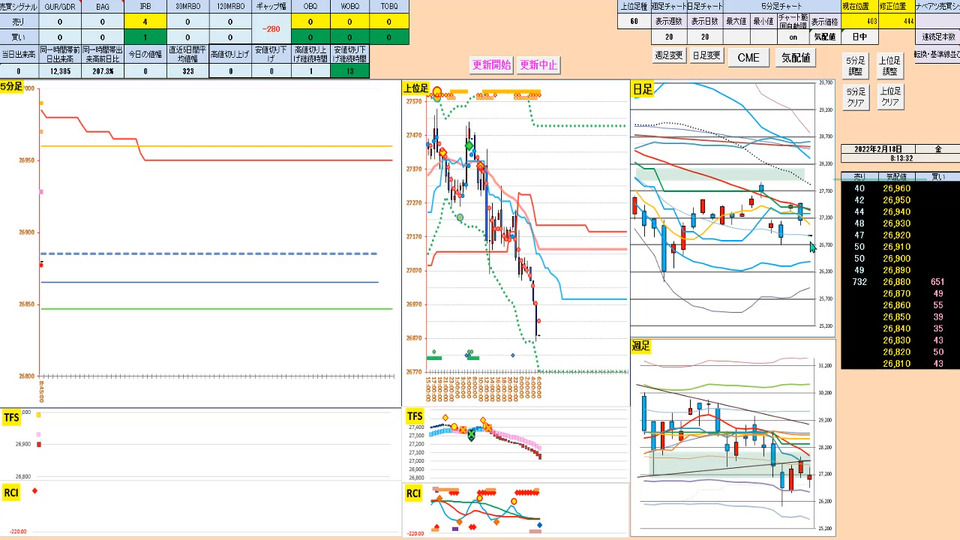Select the empty 最小値 input cell

click(x=763, y=37)
